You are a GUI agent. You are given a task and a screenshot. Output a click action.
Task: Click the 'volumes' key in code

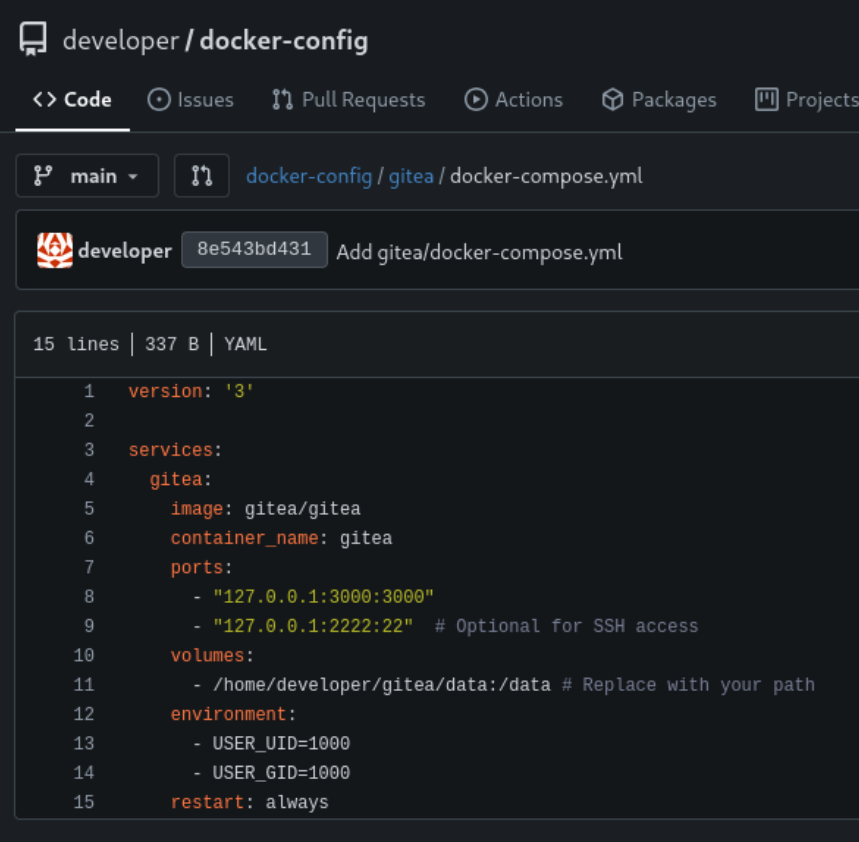207,656
